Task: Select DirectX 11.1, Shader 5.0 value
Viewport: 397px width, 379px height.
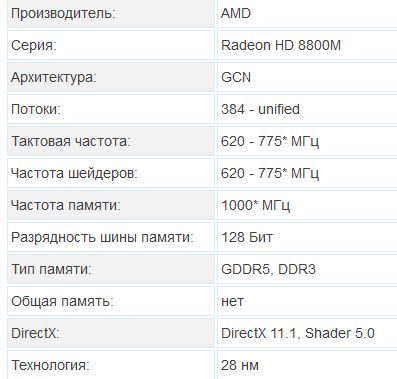Action: pyautogui.click(x=298, y=333)
